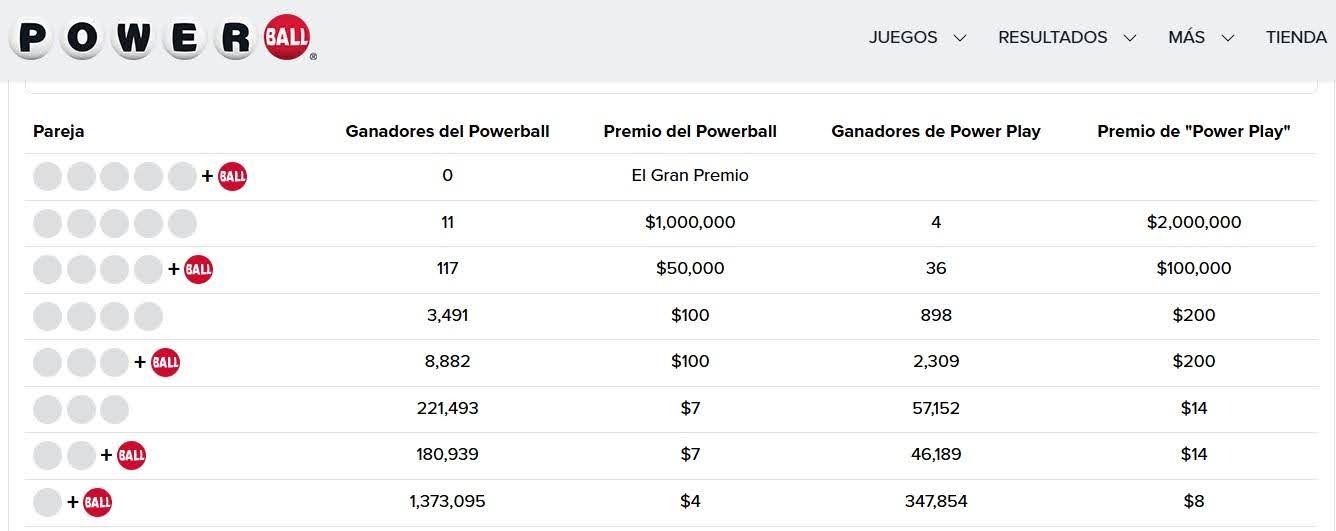
Task: Open the RESULTADOS menu
Action: click(x=1052, y=37)
